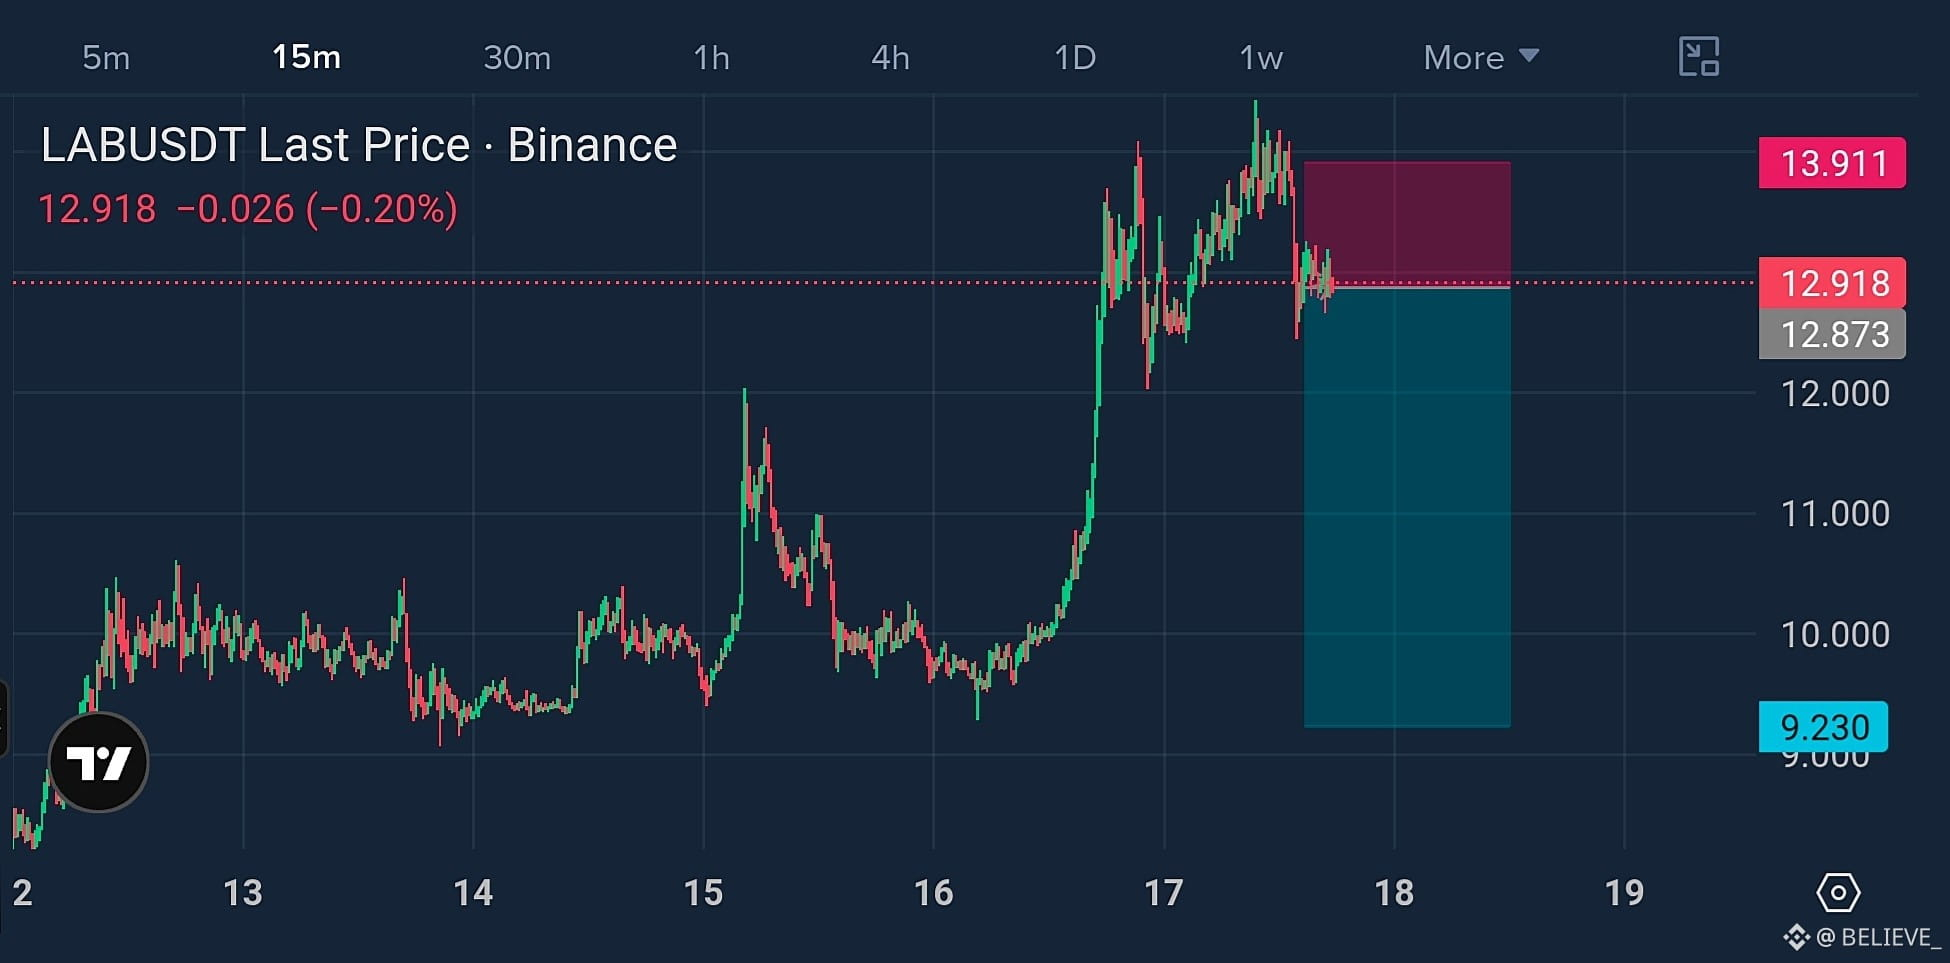This screenshot has width=1950, height=963.
Task: Select the 5m timeframe
Action: coord(106,58)
